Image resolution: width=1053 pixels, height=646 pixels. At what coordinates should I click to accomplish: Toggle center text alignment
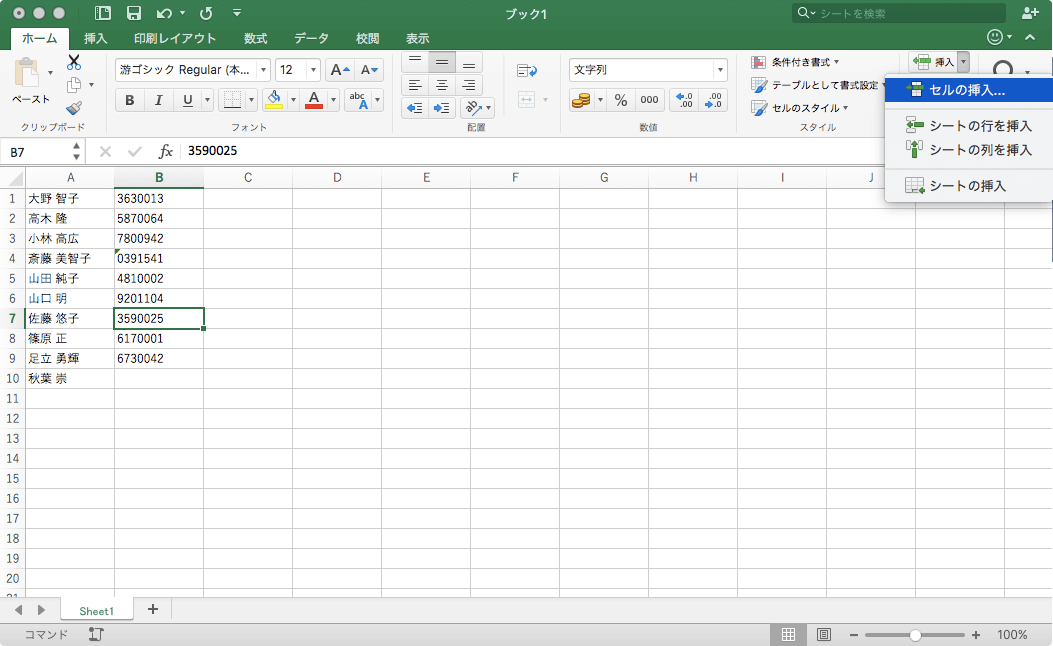[440, 85]
